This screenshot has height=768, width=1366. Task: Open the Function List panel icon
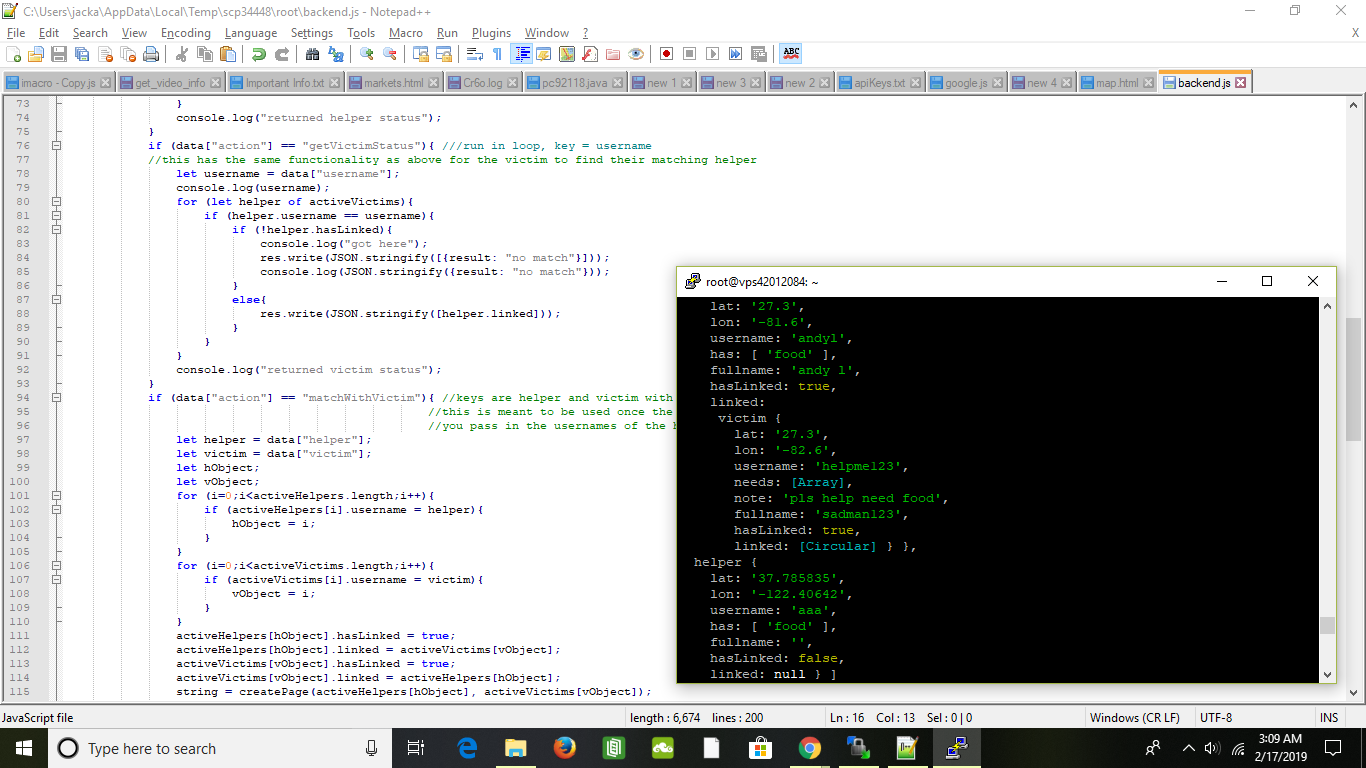click(590, 54)
